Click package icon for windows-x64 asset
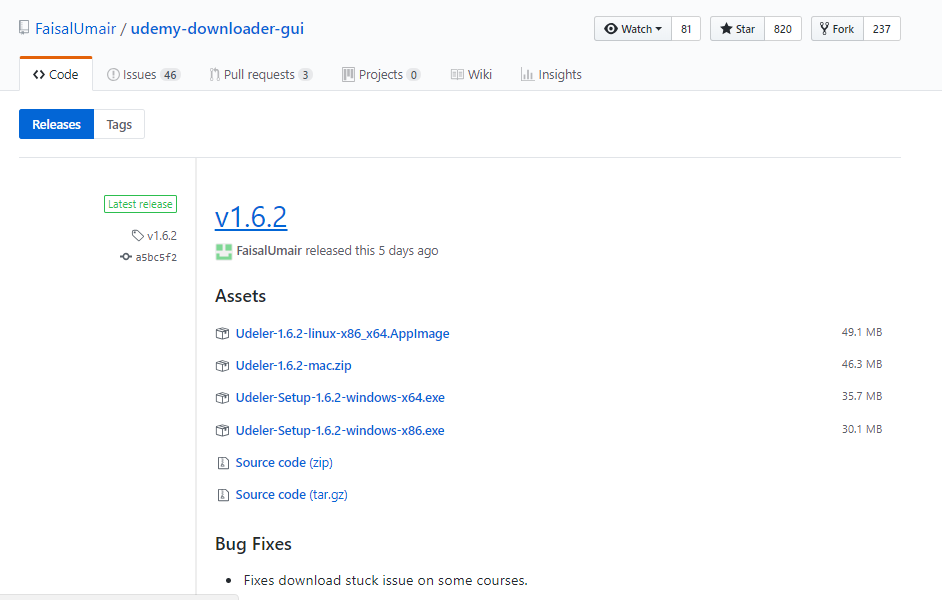This screenshot has width=942, height=600. [x=222, y=398]
